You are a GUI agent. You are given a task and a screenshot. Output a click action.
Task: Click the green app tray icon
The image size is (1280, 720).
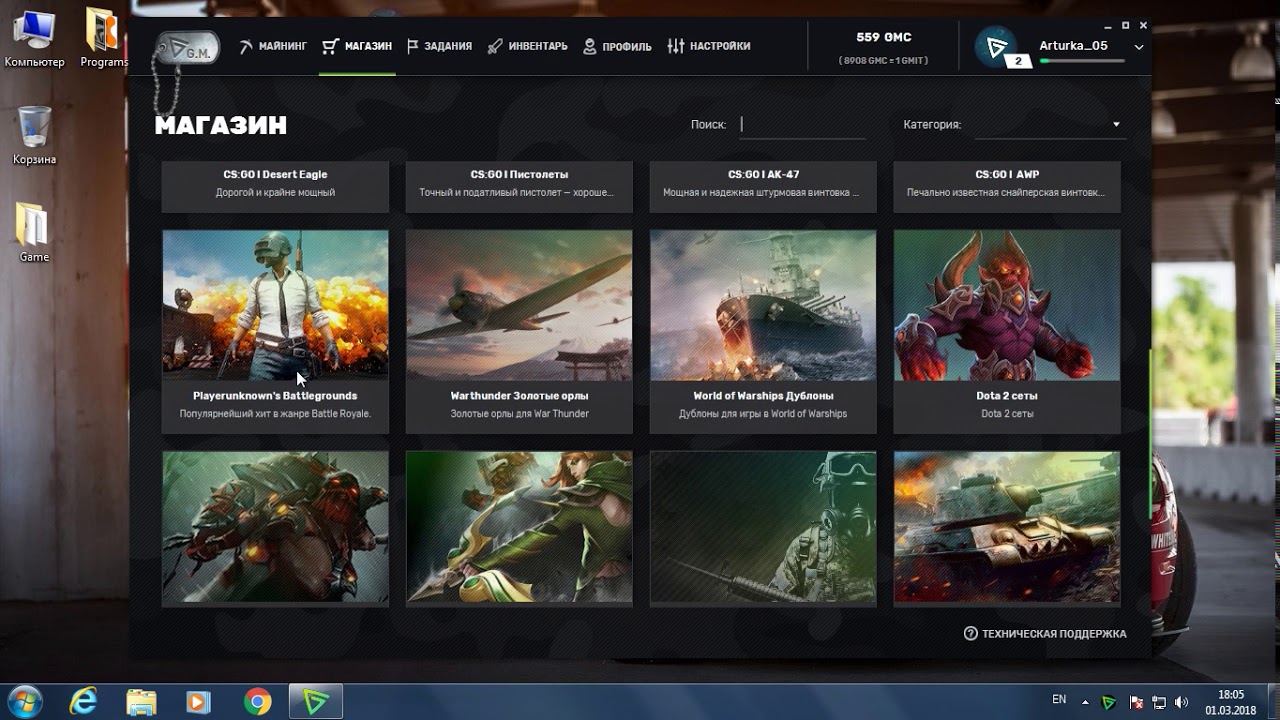[1109, 702]
